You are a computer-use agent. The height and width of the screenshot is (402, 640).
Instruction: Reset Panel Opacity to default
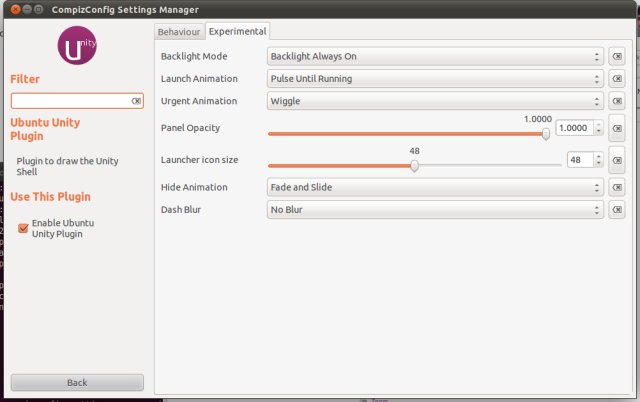617,128
